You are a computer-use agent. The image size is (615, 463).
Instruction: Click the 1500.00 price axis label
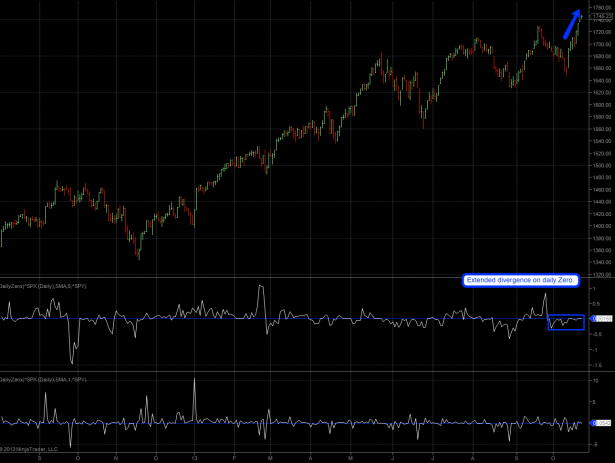(x=602, y=166)
